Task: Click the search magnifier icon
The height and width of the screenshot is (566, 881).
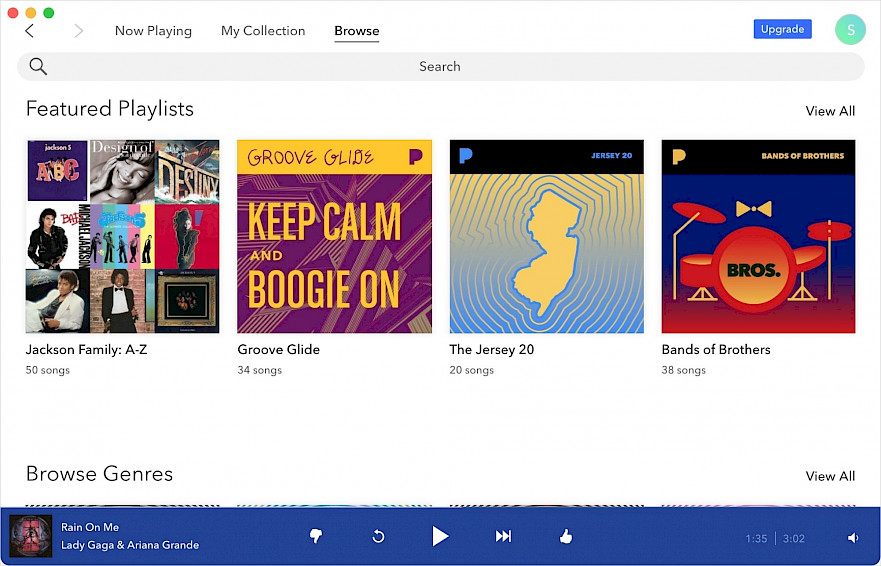Action: coord(38,66)
